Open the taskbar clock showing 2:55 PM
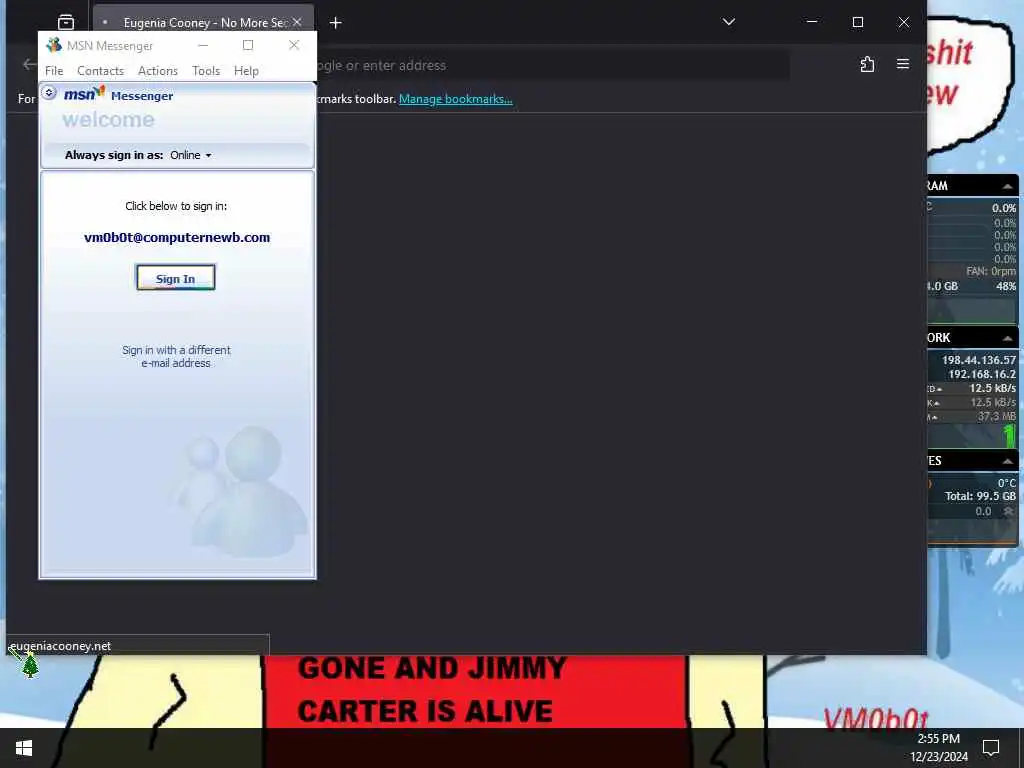 click(x=939, y=748)
